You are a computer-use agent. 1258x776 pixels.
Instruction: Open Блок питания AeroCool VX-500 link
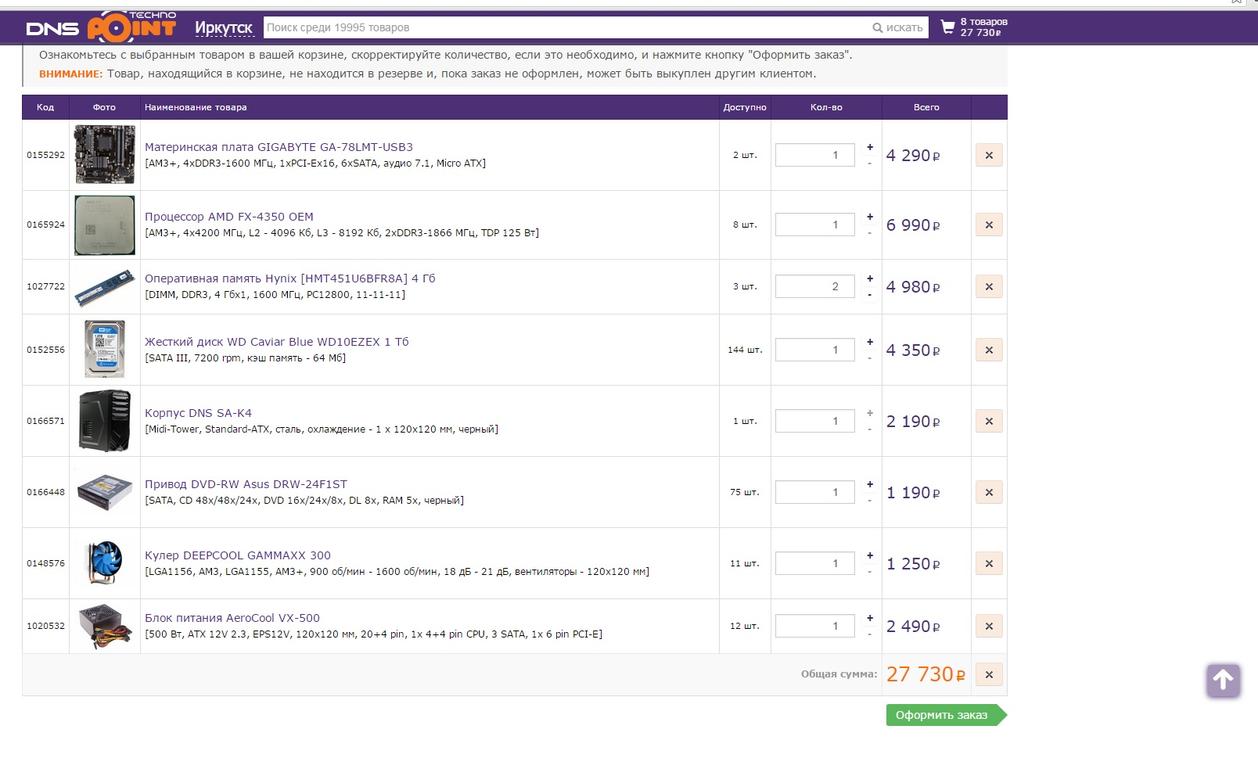232,618
